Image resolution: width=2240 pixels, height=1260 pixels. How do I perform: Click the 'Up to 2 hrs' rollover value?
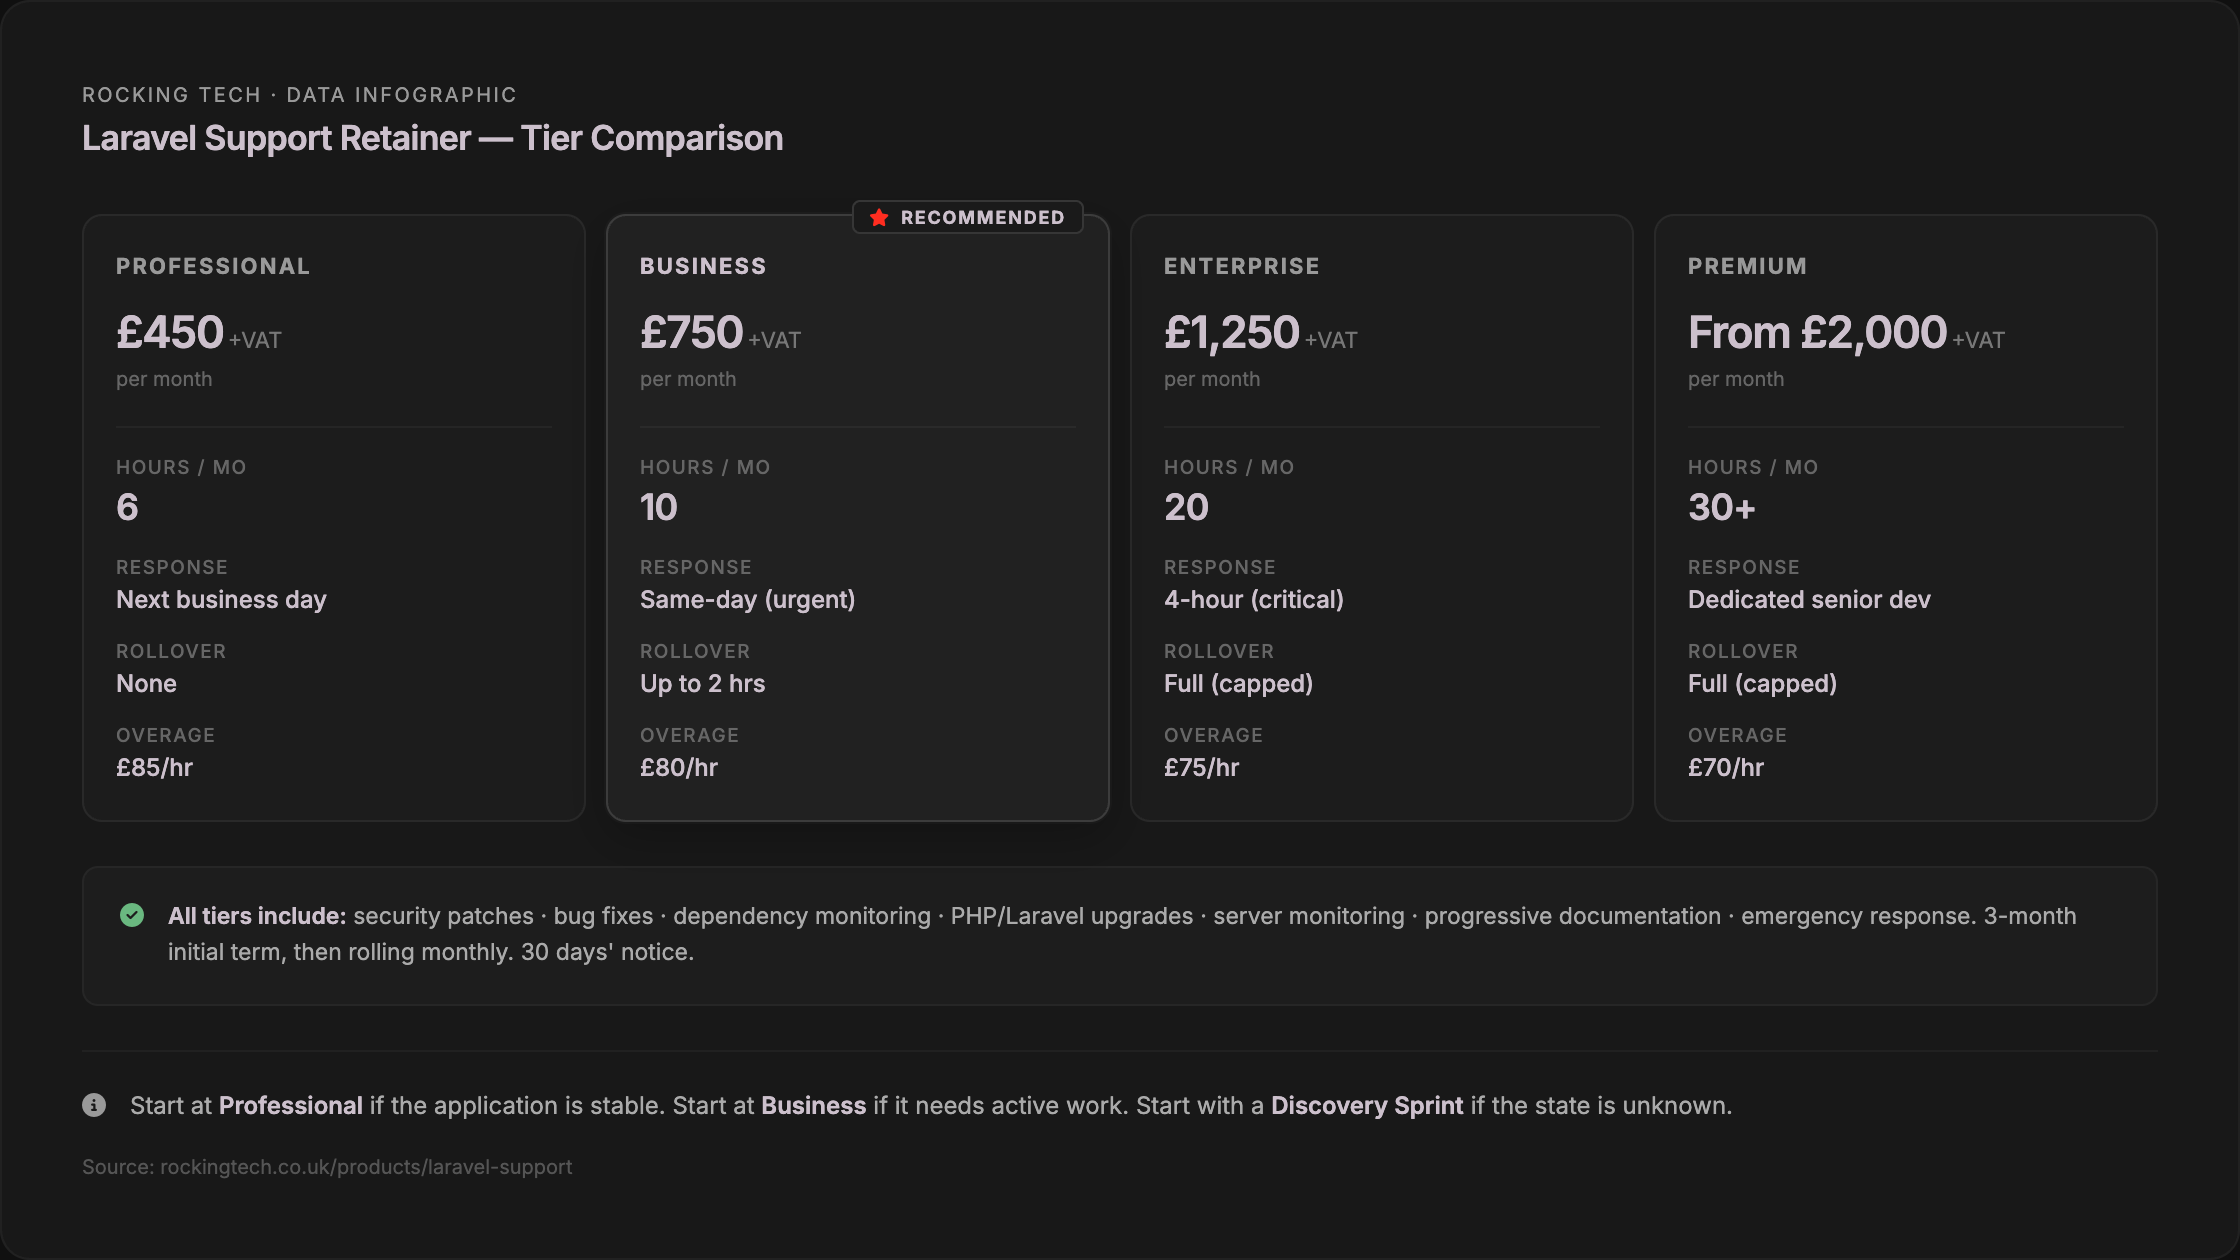(x=703, y=683)
